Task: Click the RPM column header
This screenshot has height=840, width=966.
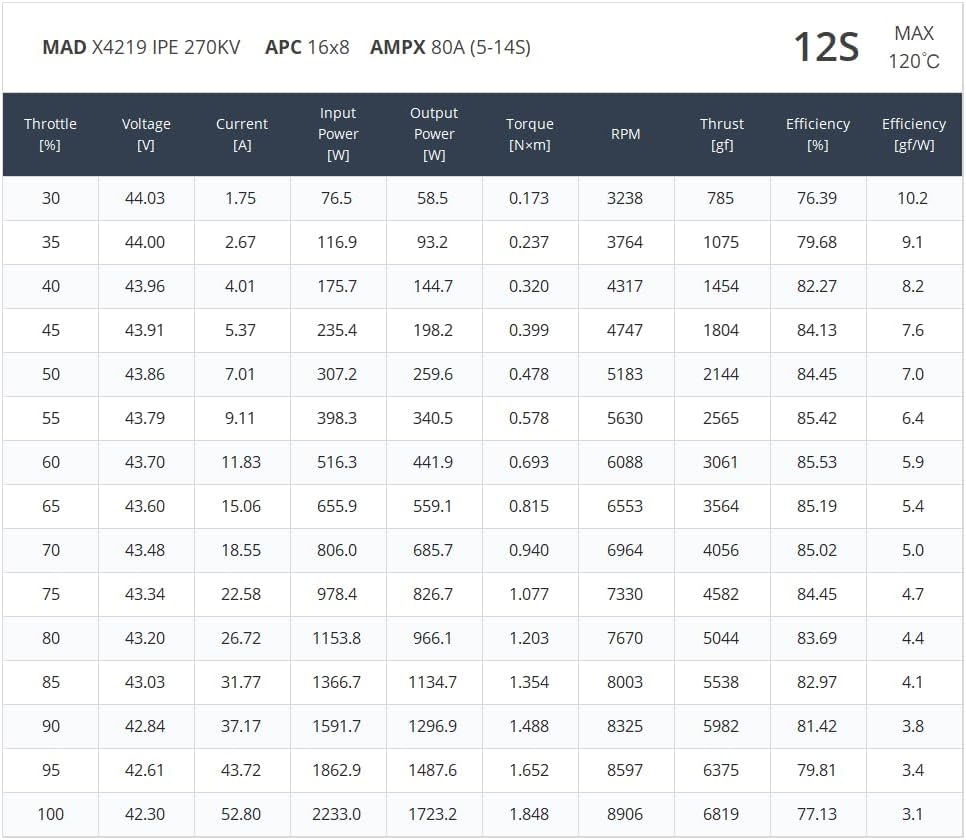Action: pyautogui.click(x=626, y=134)
